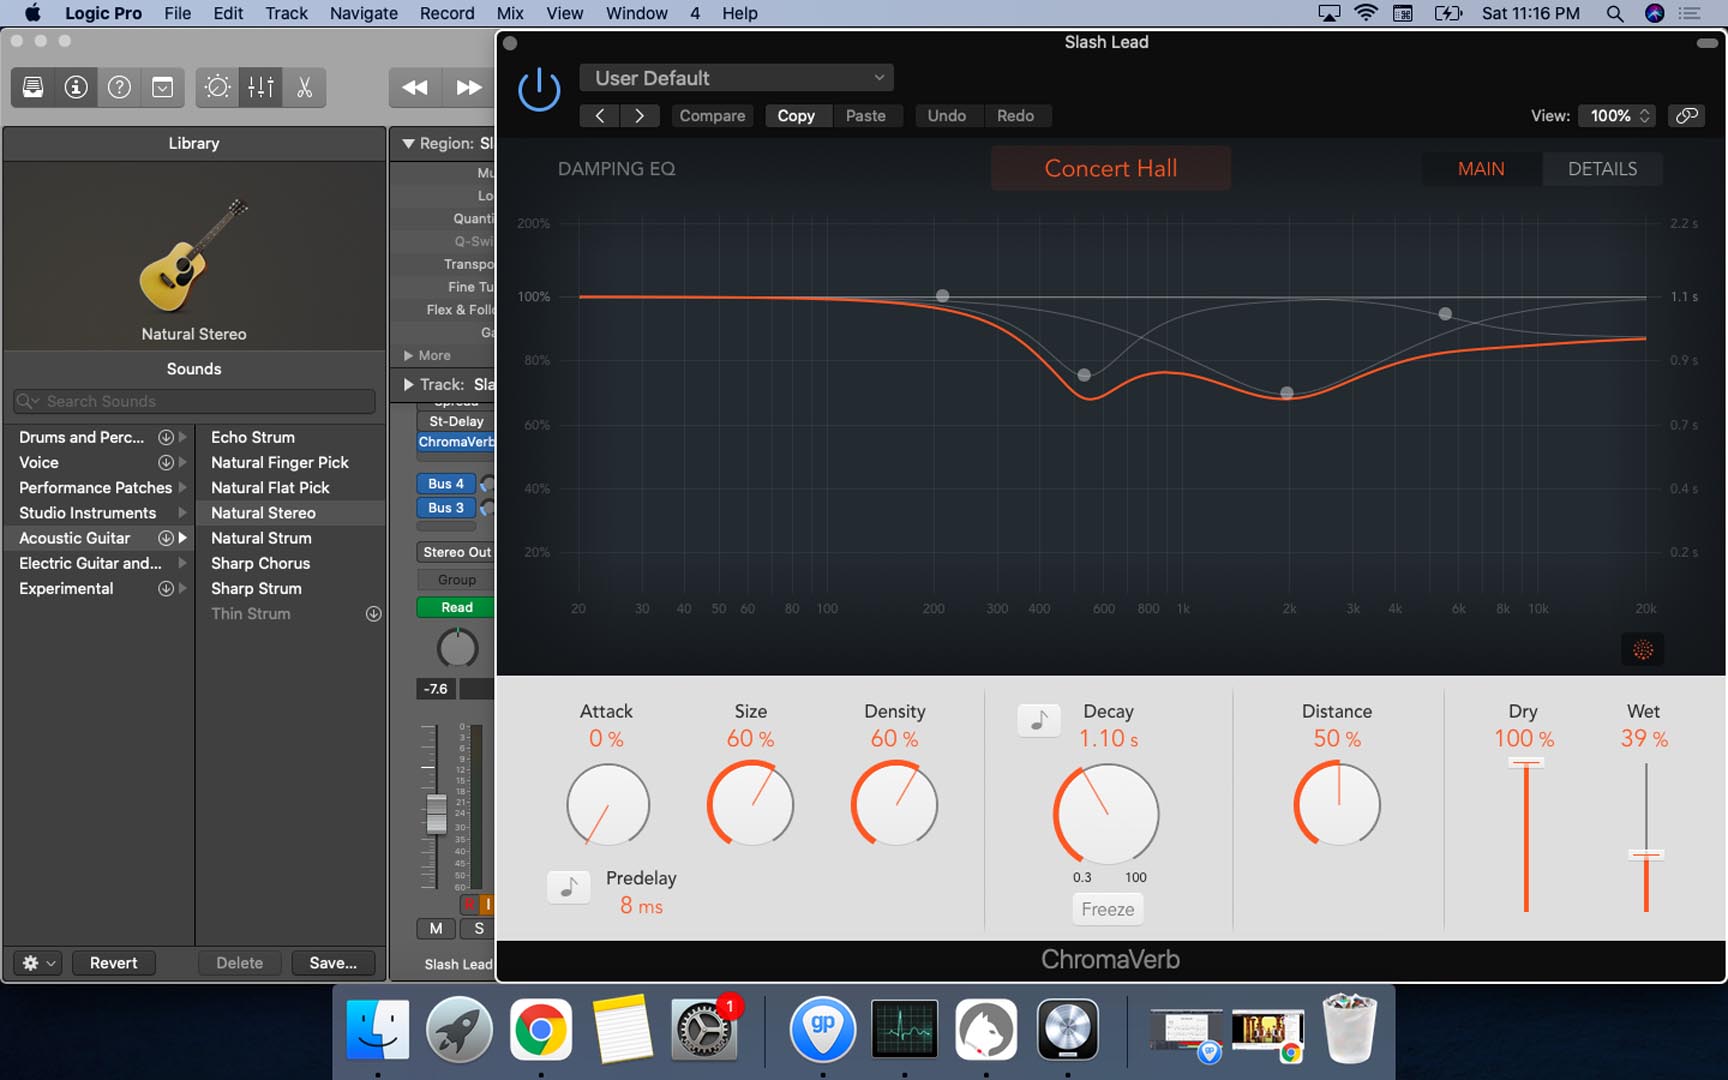Toggle Smart Controls dial icon
Screen dimensions: 1728x1080
coord(217,87)
